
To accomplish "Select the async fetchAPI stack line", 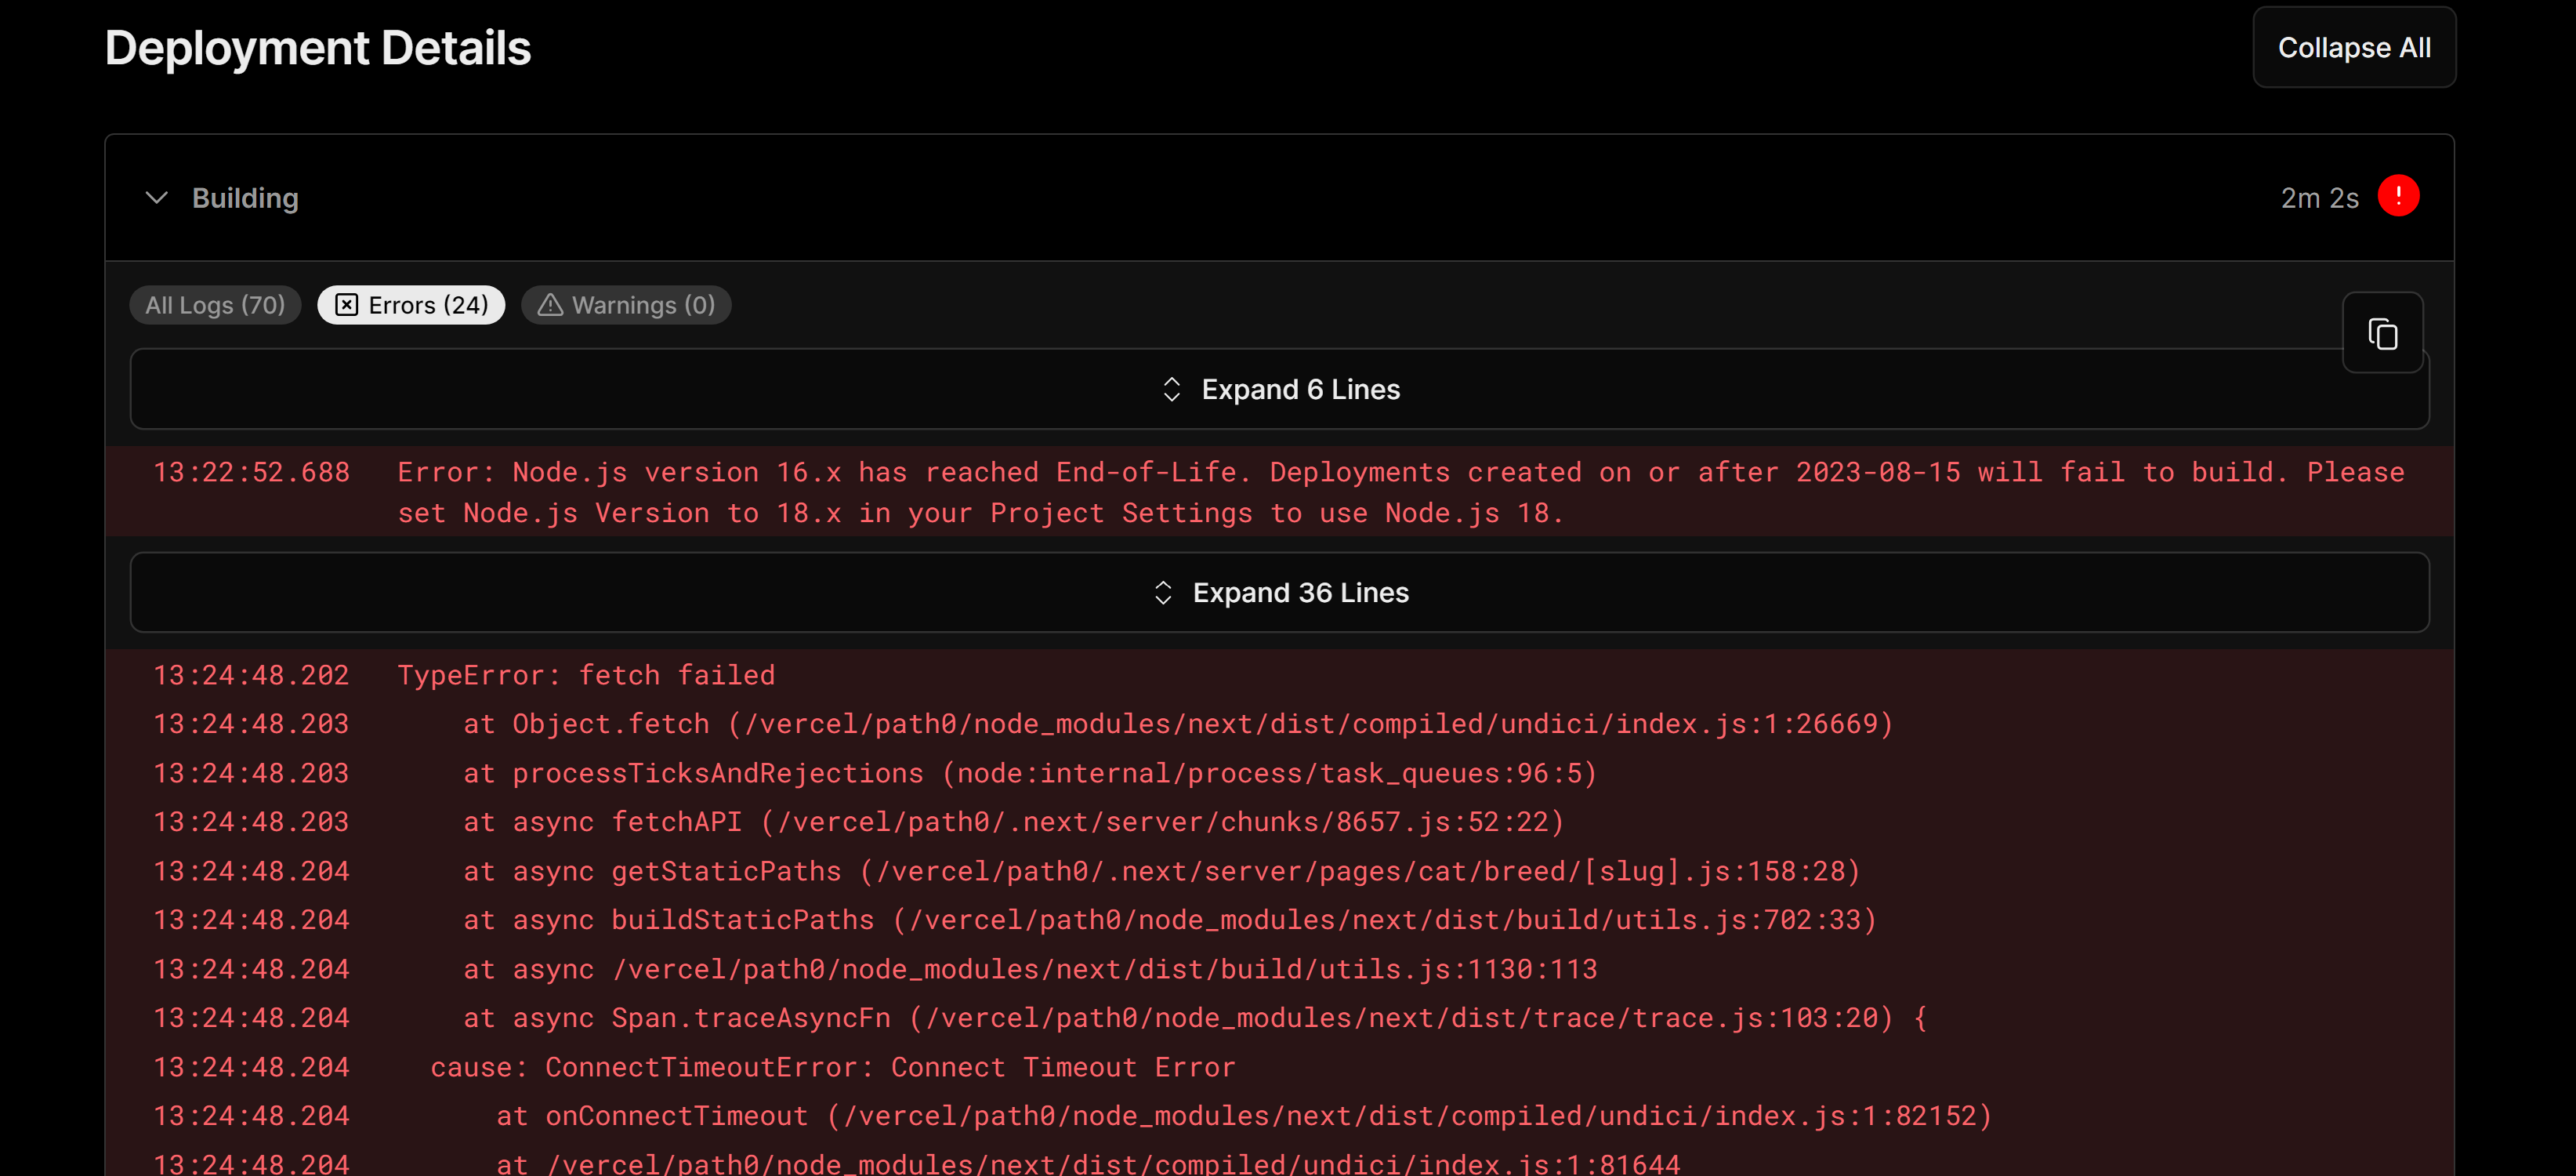I will tap(1013, 822).
